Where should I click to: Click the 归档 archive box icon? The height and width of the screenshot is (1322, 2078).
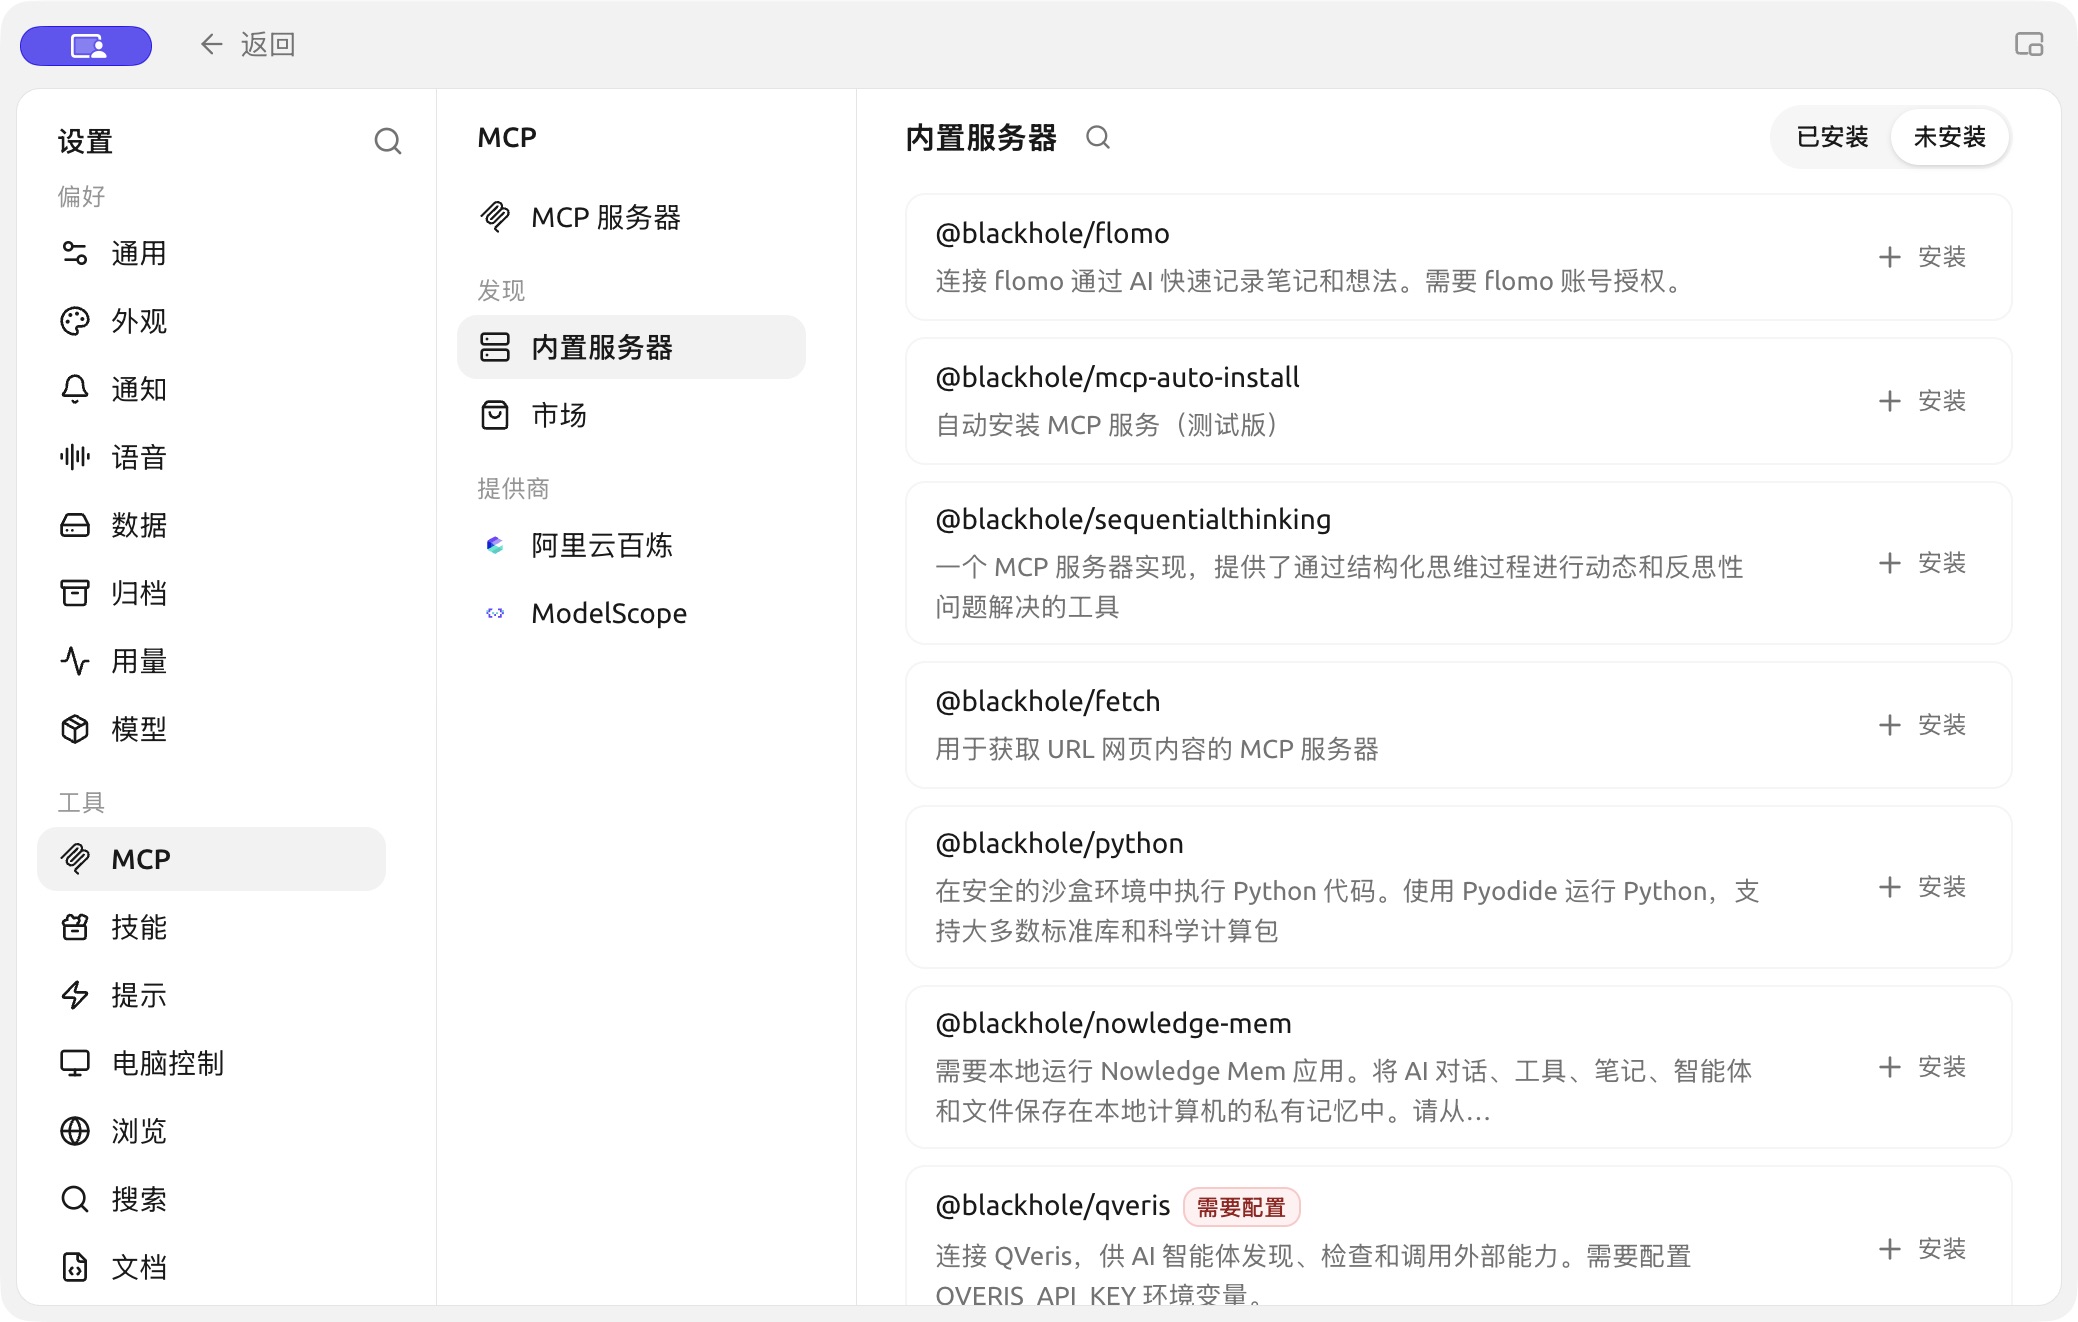[x=75, y=593]
